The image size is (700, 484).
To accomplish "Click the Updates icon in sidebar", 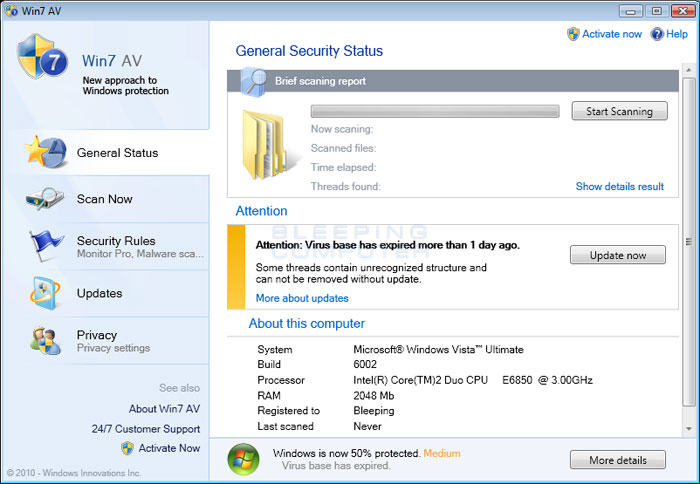I will pos(45,293).
